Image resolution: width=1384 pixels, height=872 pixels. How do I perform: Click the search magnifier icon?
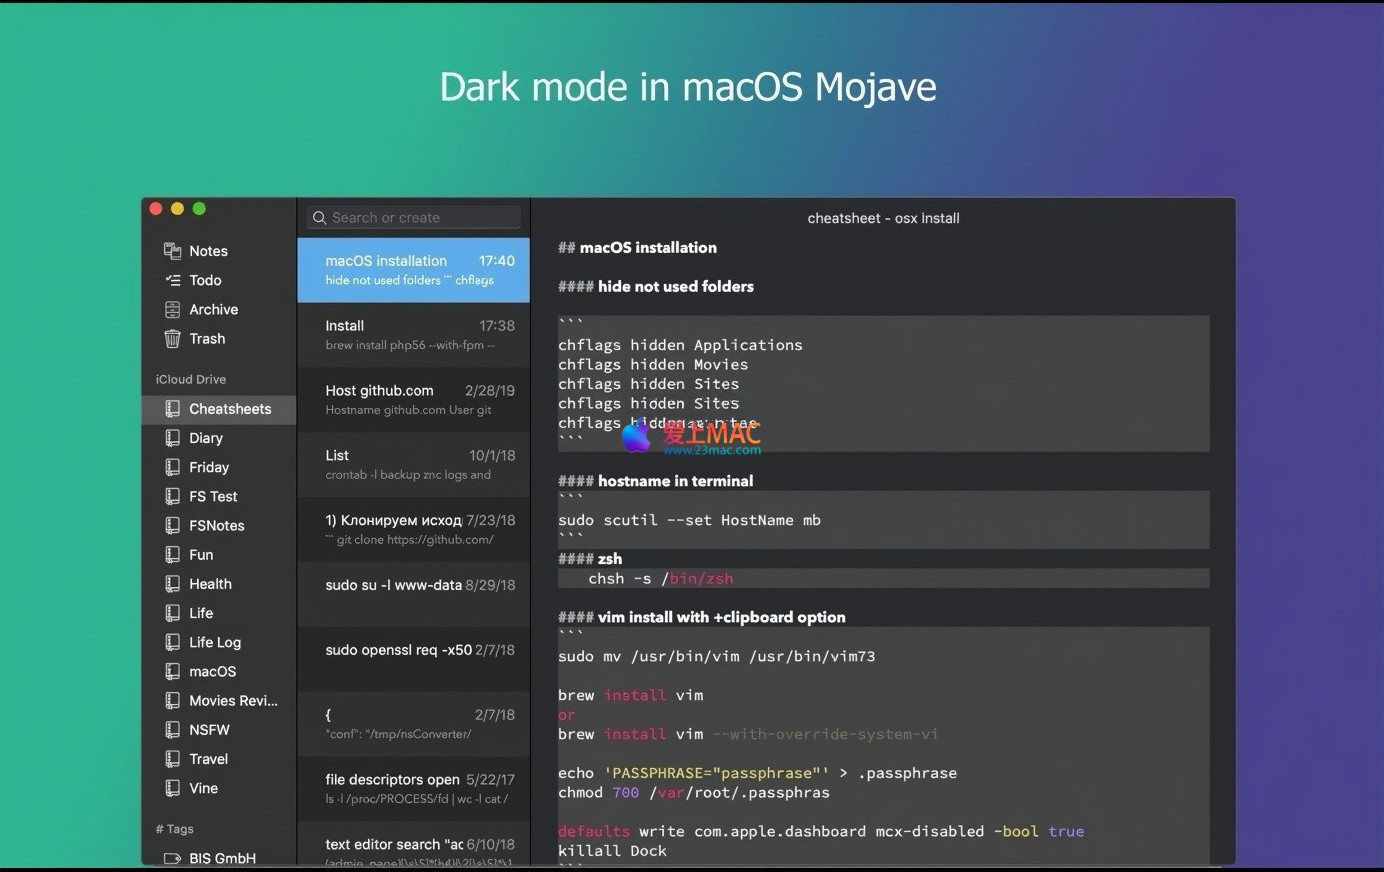319,218
